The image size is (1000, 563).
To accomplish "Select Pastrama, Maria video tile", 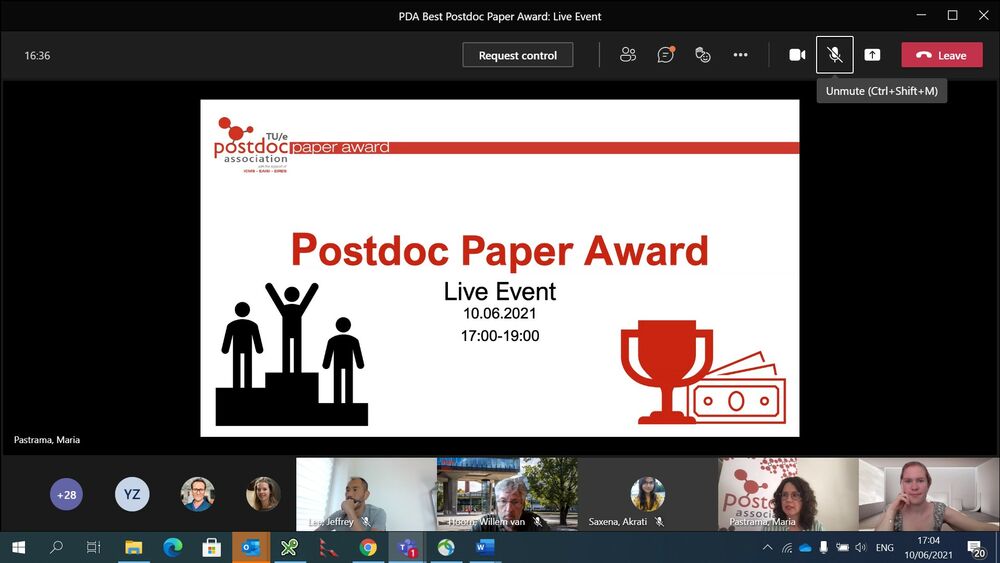I will pos(788,494).
